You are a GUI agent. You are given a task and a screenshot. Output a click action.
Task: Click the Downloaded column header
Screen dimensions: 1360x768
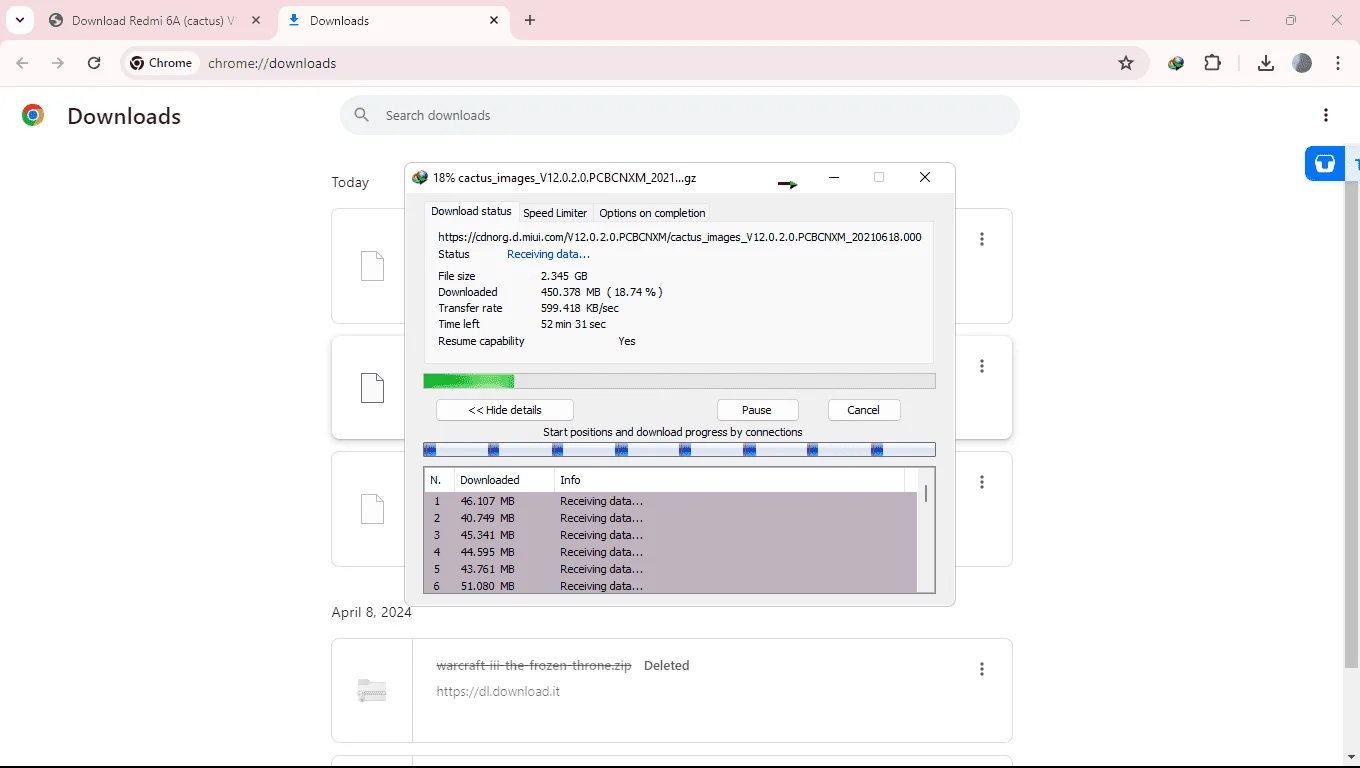(x=504, y=480)
